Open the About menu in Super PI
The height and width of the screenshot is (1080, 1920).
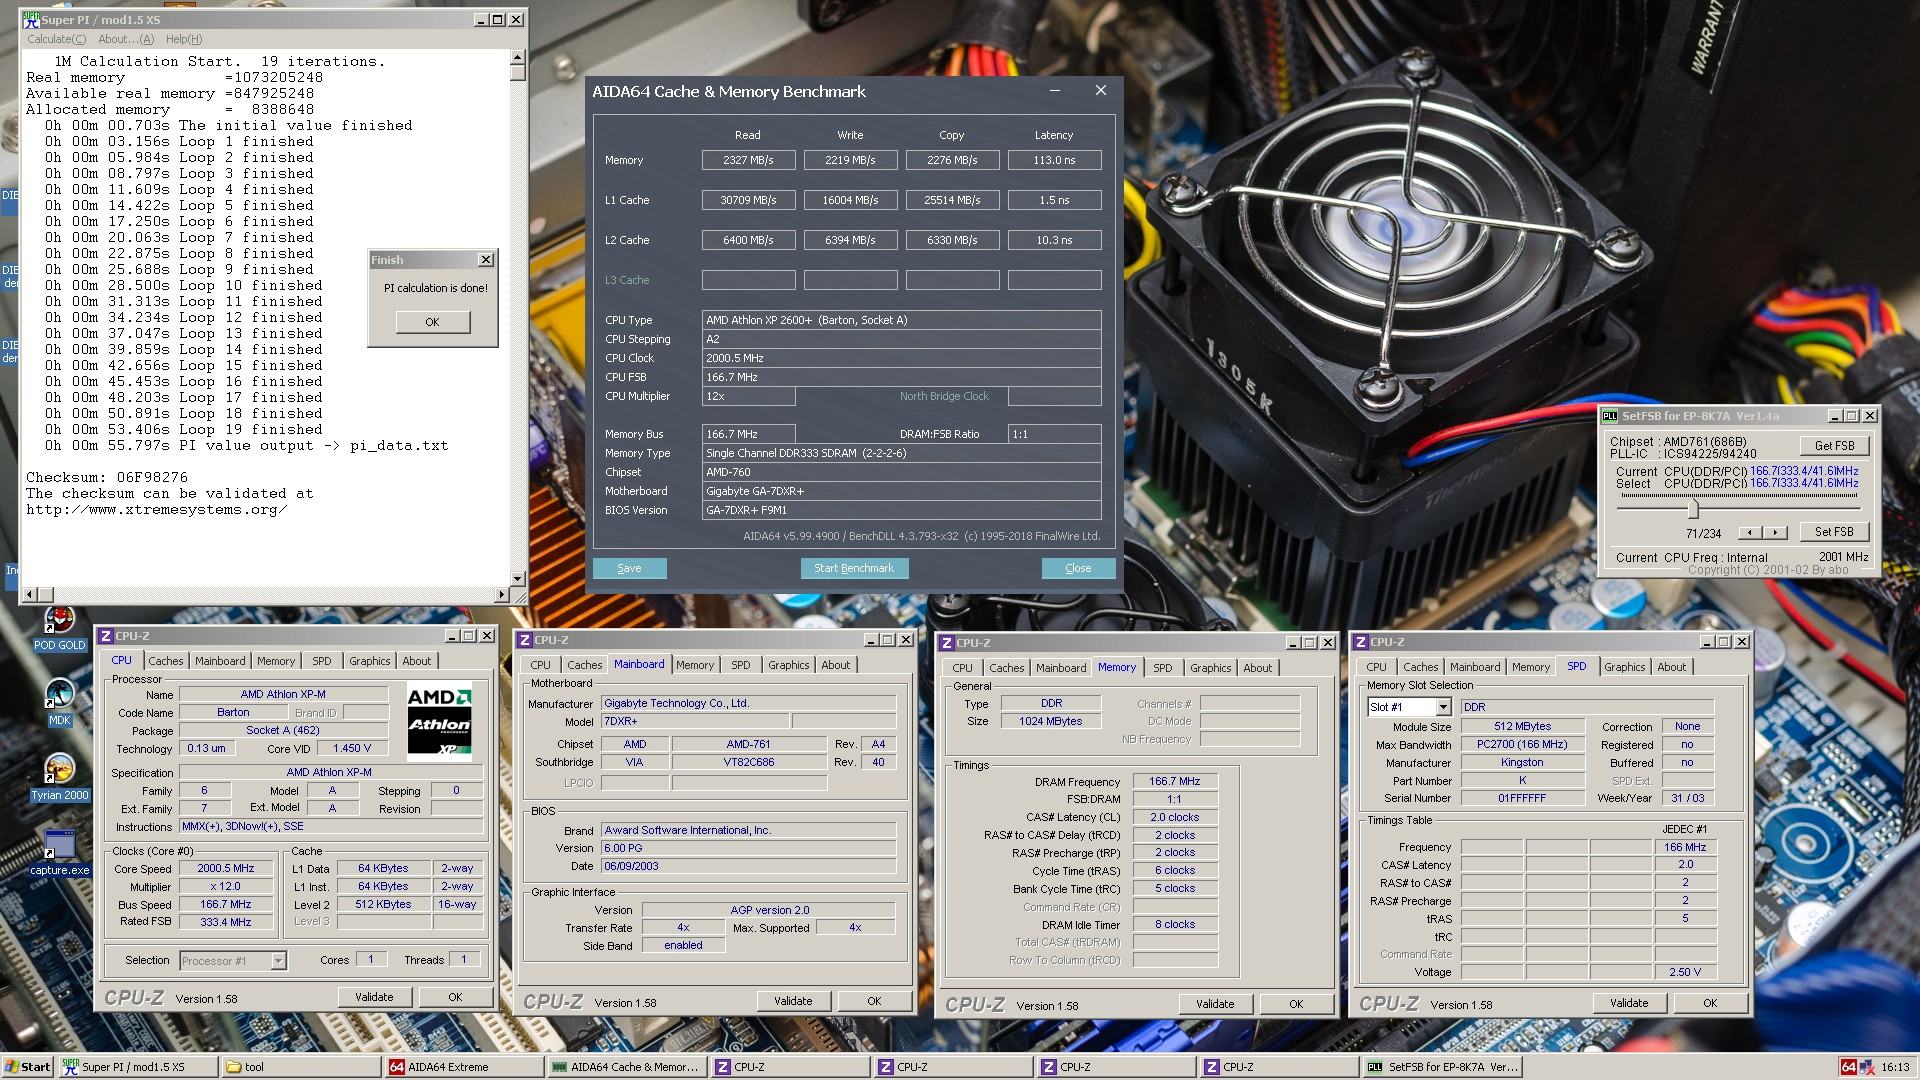[126, 39]
